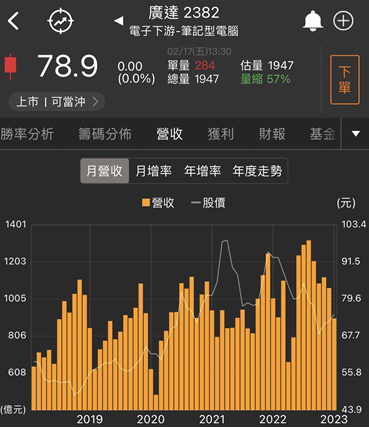Tap the 2020 axis label
Screen dimensions: 369x428
pyautogui.click(x=151, y=419)
